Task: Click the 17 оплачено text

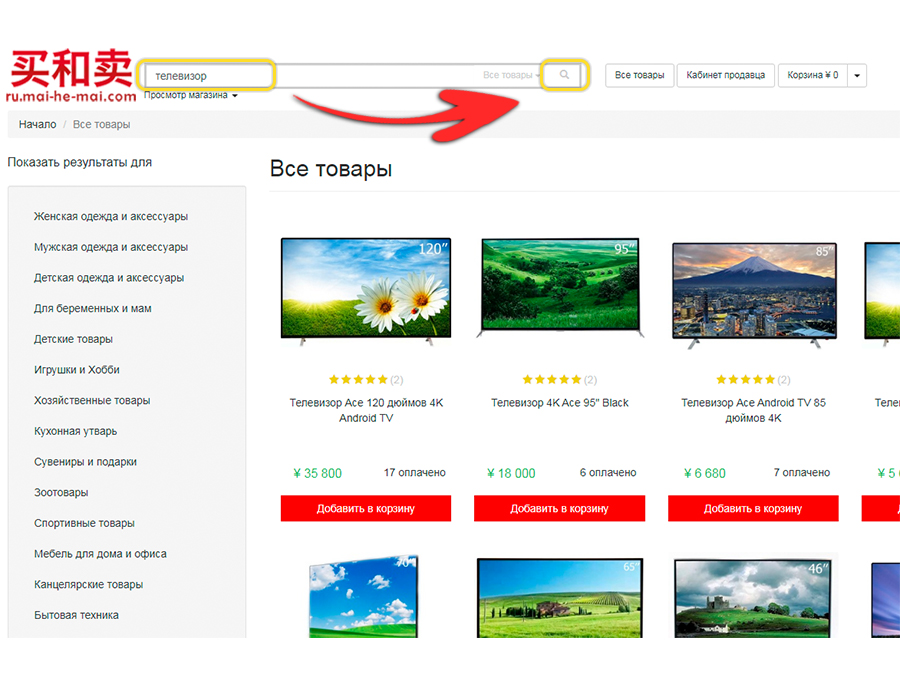Action: (x=414, y=473)
